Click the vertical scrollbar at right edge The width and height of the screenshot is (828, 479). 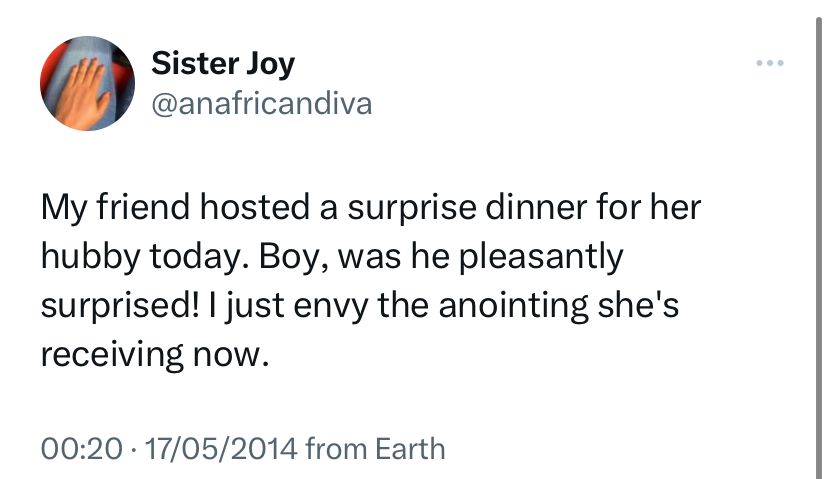tap(818, 248)
